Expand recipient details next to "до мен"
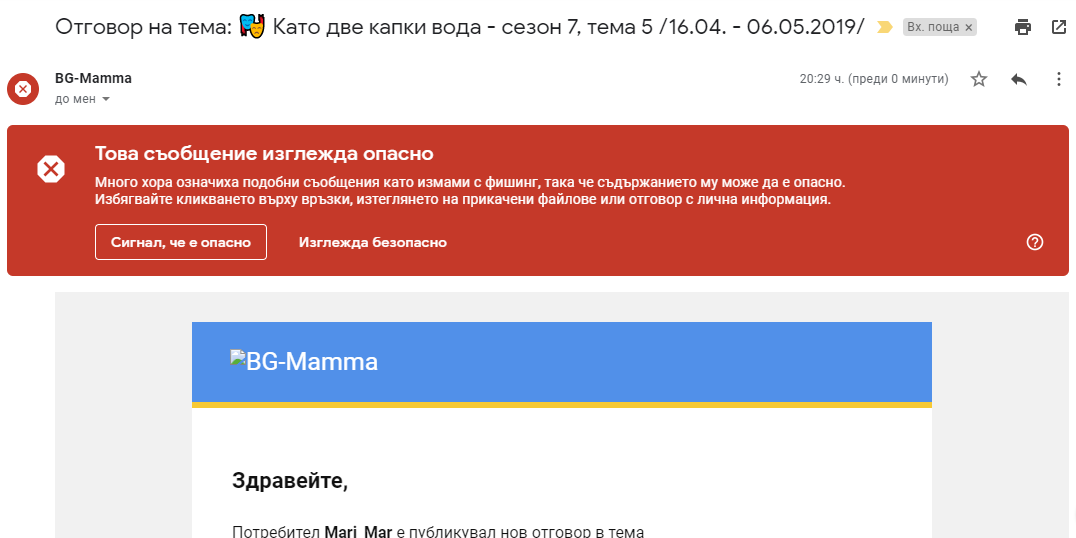 106,99
